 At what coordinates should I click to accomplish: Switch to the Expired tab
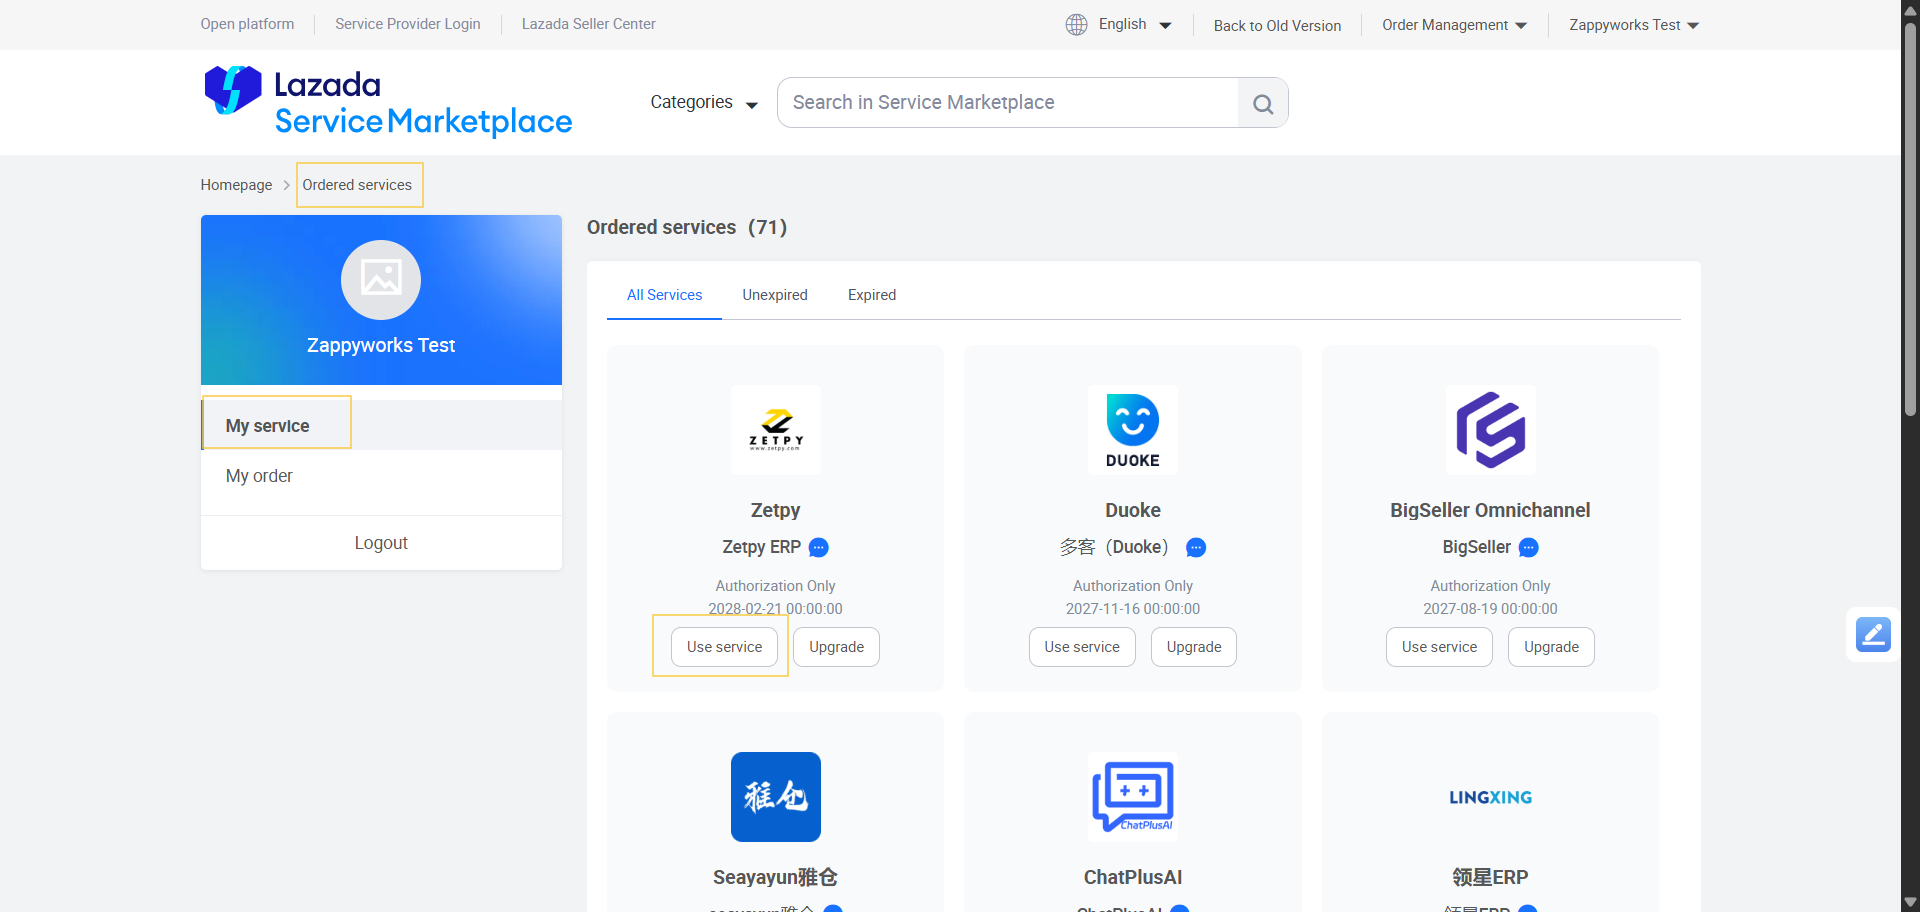[872, 295]
